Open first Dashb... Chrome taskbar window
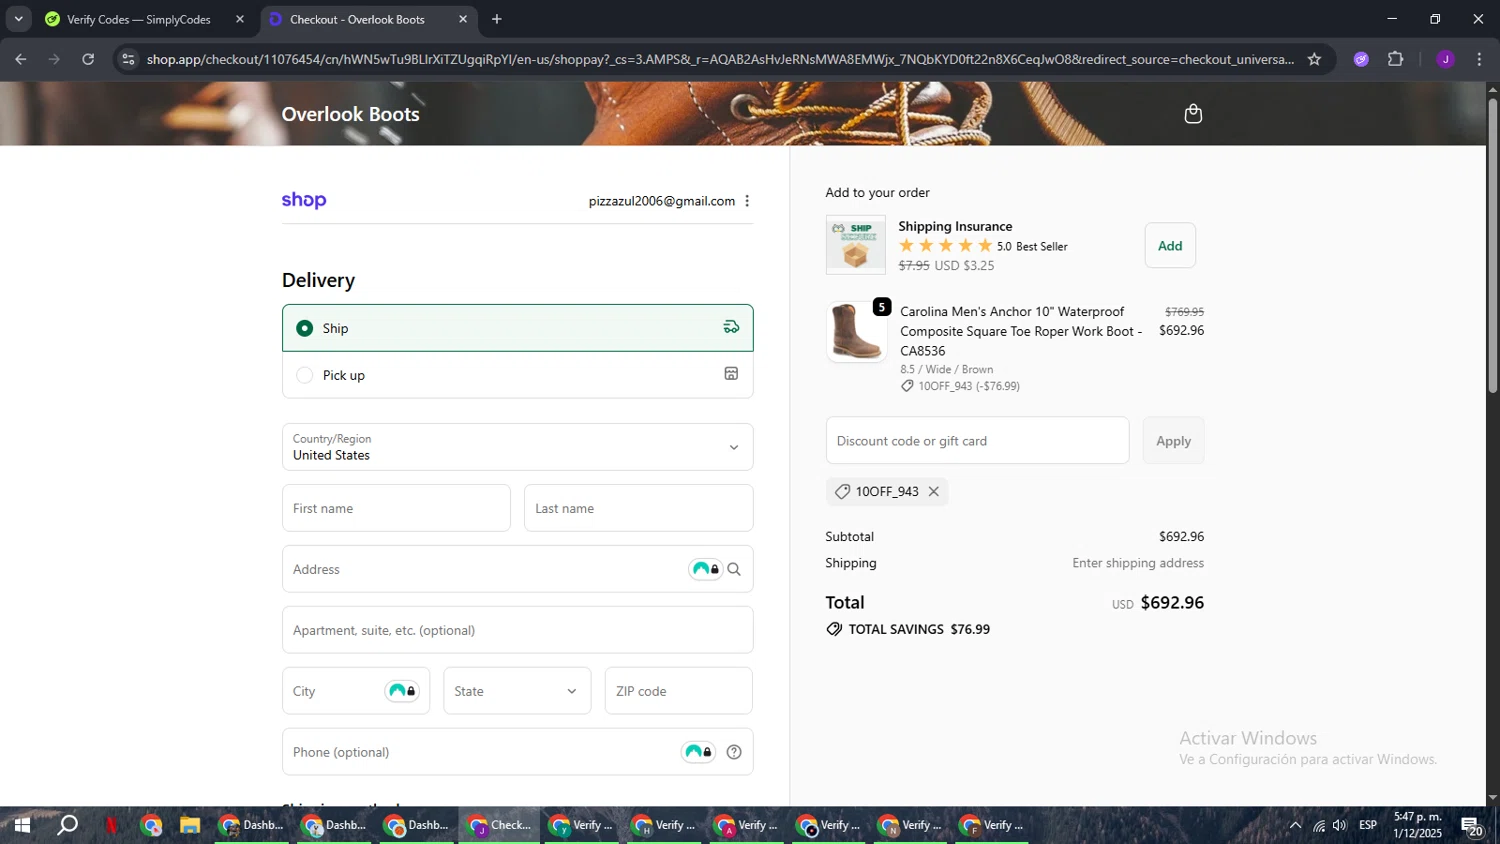The width and height of the screenshot is (1500, 844). coord(252,826)
